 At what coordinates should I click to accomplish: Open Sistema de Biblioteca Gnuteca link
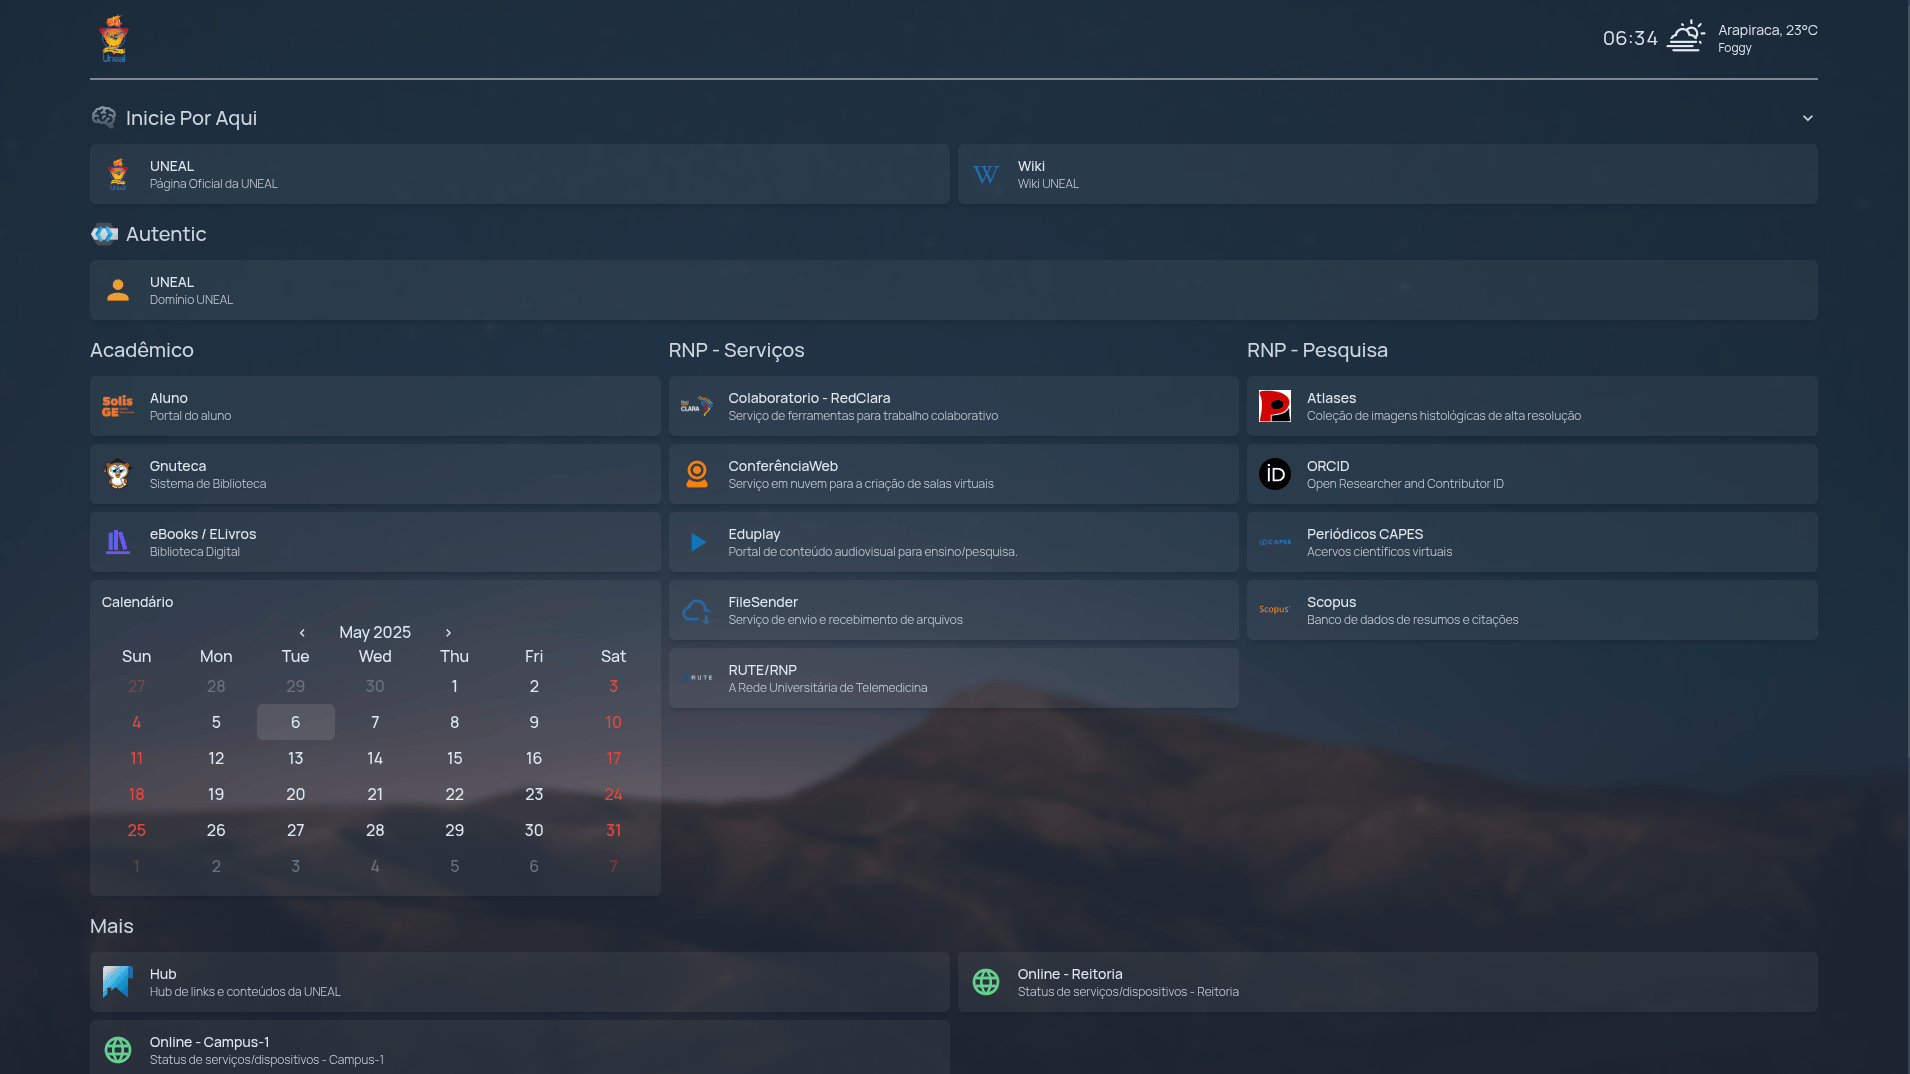tap(375, 474)
